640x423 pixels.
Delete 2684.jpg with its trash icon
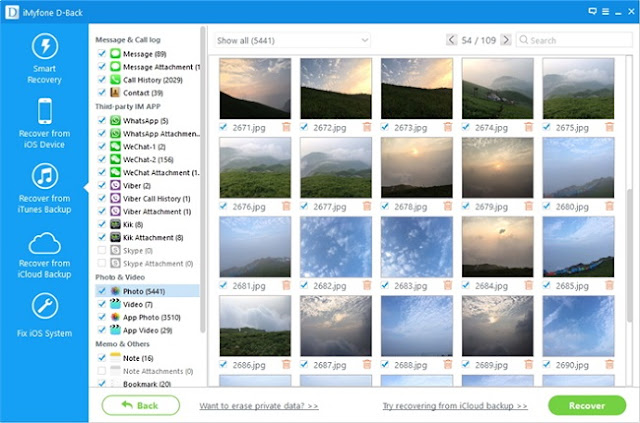529,285
